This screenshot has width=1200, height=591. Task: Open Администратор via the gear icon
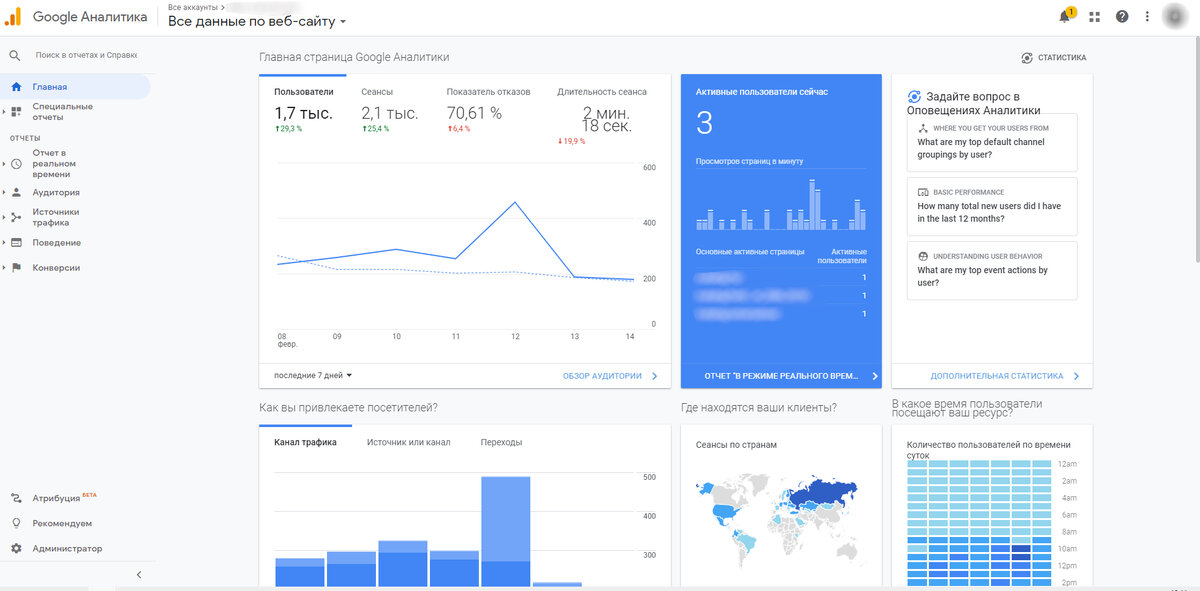tap(16, 548)
